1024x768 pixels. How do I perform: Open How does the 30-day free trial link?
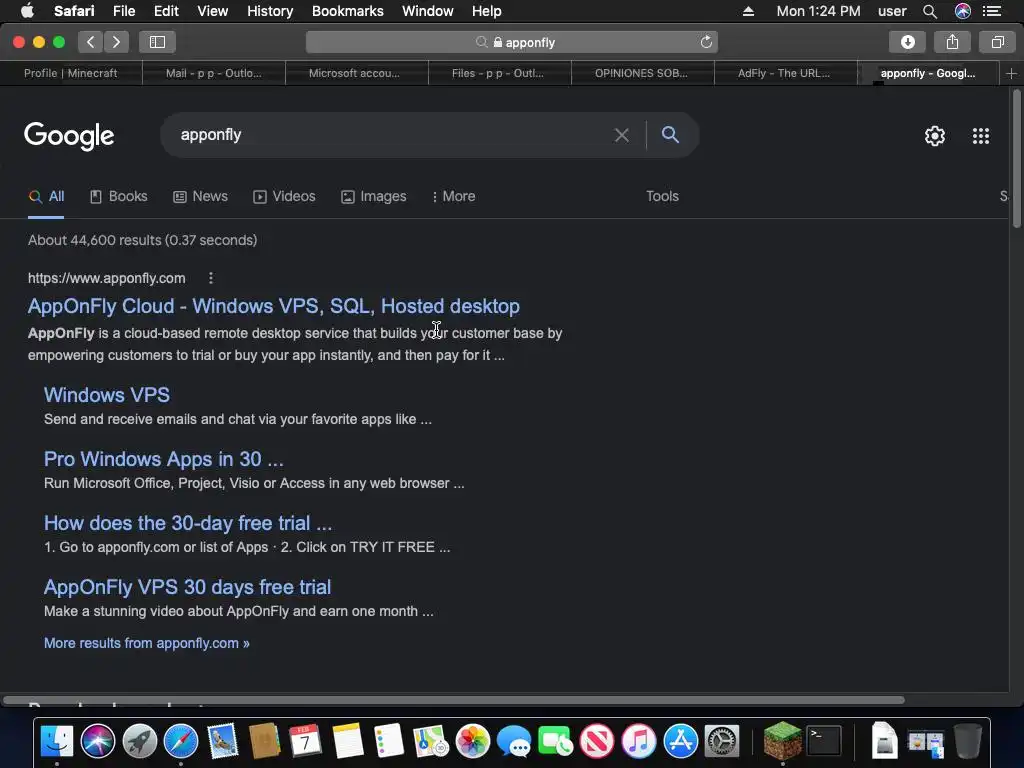[x=187, y=523]
